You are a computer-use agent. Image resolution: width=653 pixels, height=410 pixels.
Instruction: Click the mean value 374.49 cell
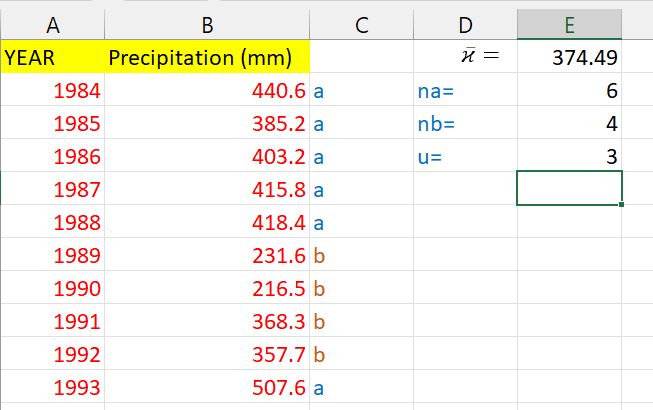tap(569, 58)
